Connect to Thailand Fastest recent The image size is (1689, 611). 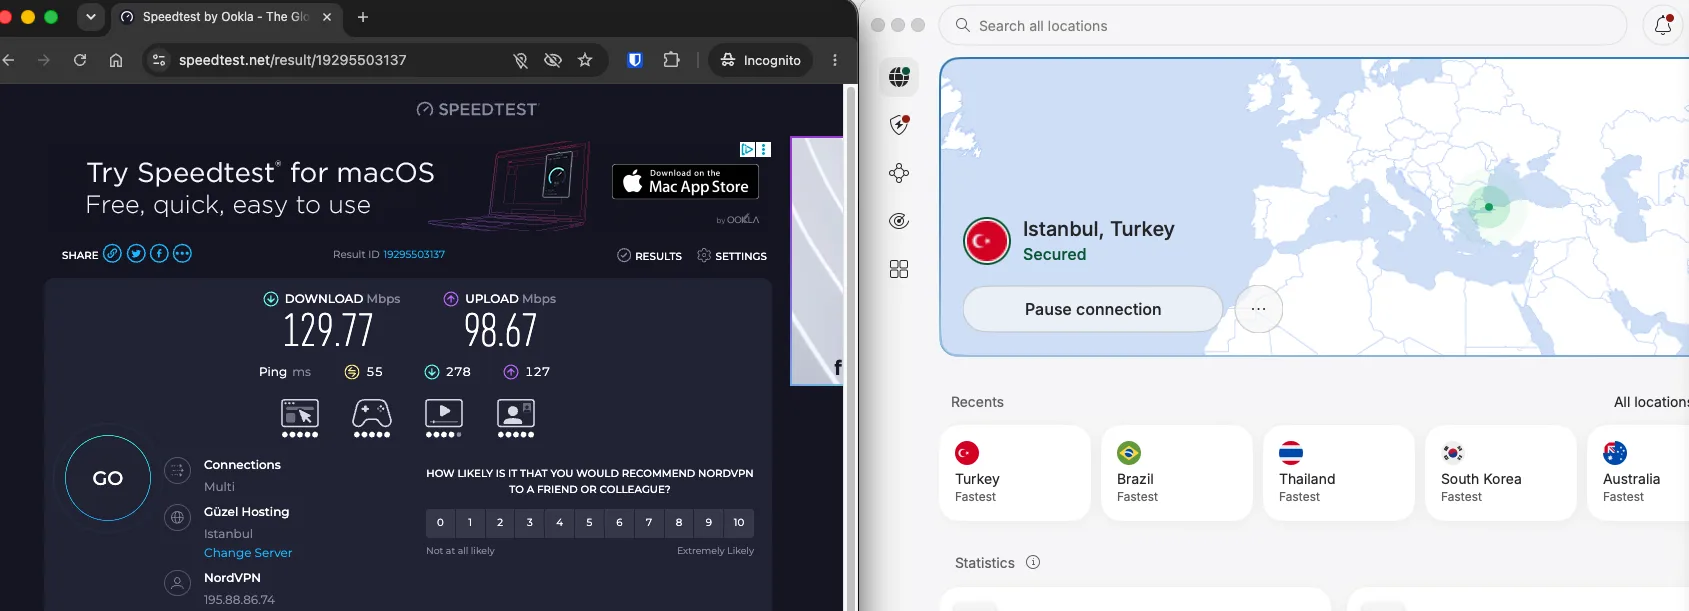coord(1339,473)
